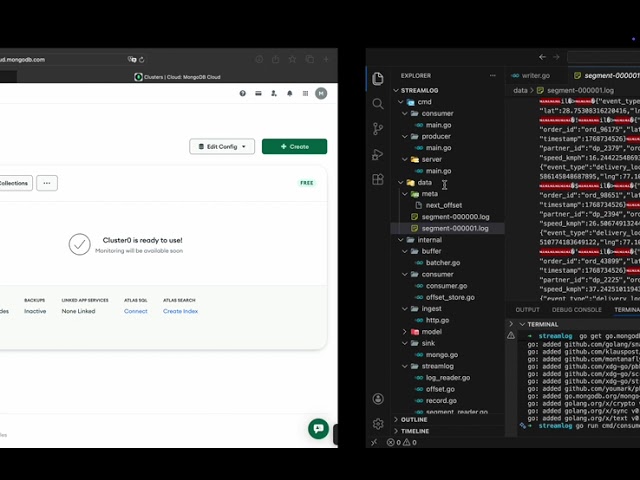Open consumer.go in the explorer
Screen dimensions: 640x480
[x=447, y=286]
